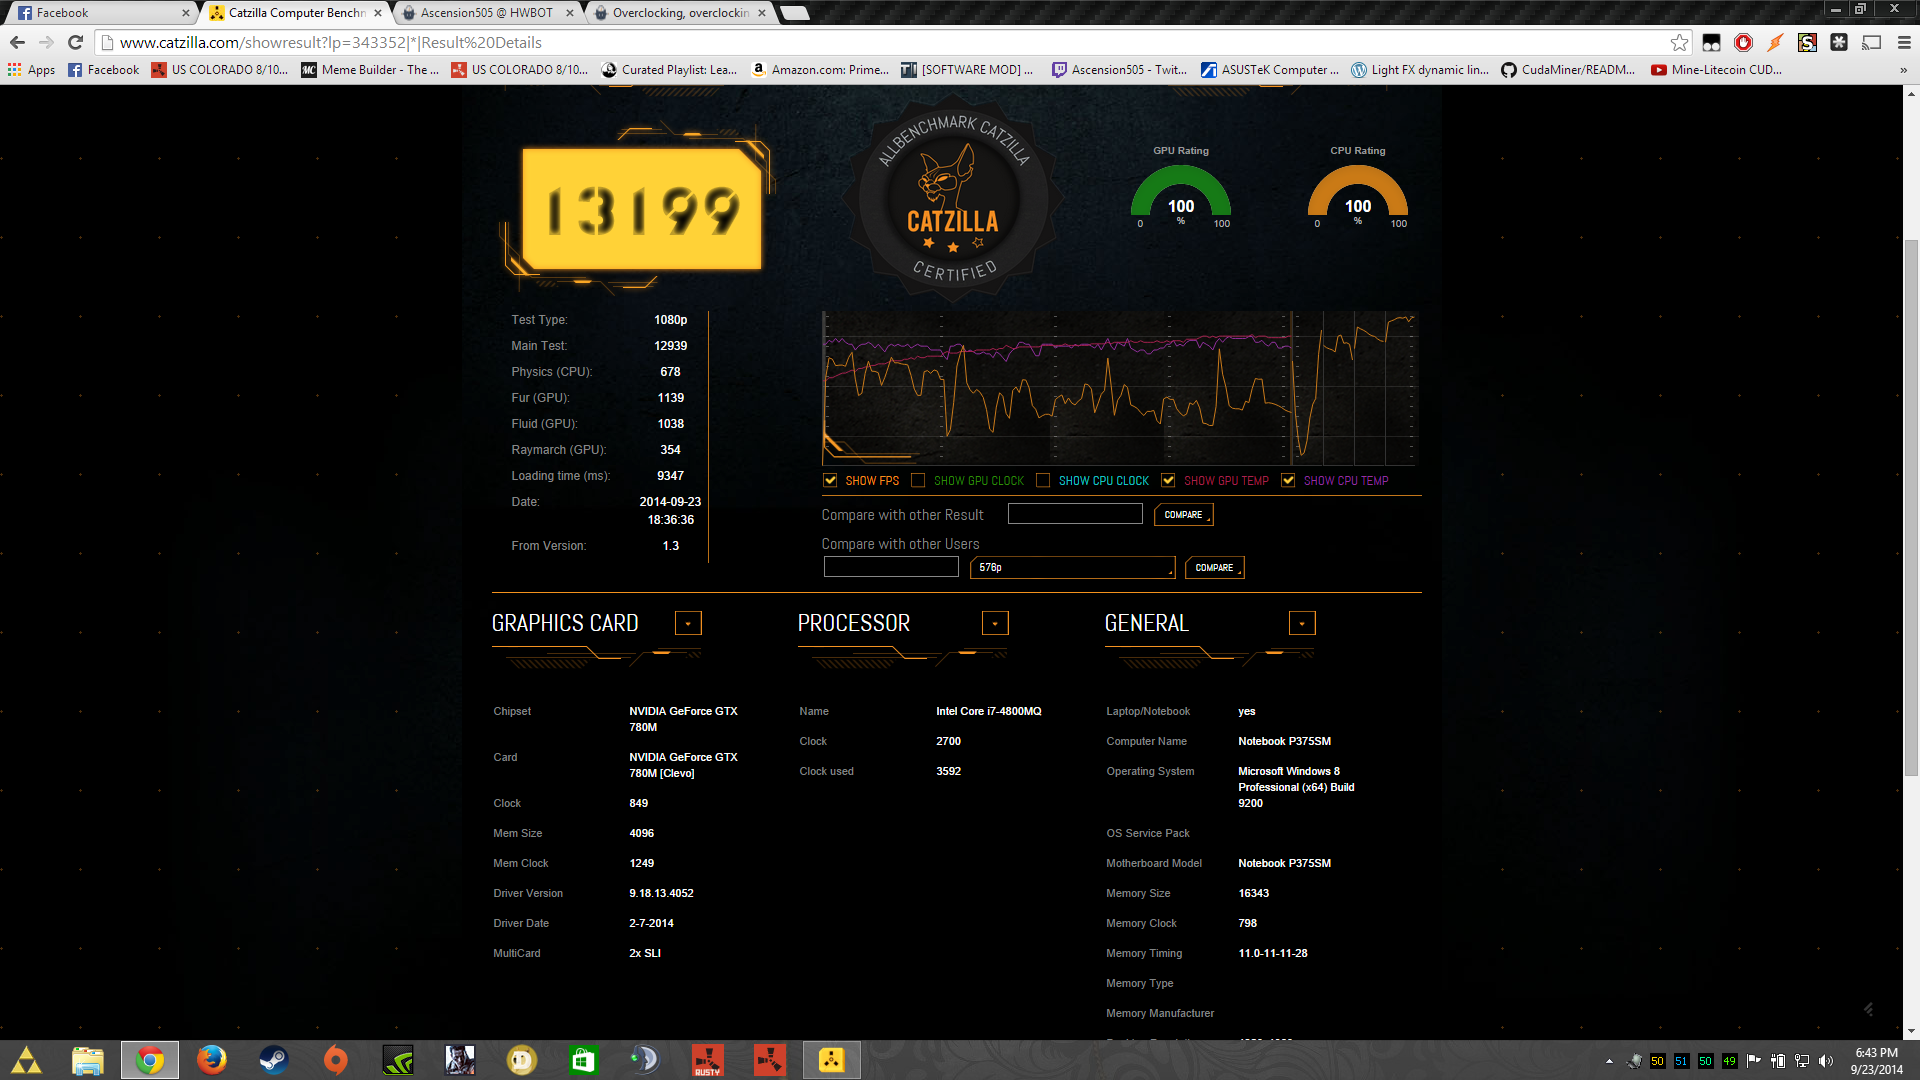Click the battery power tray icon

tap(1778, 1061)
